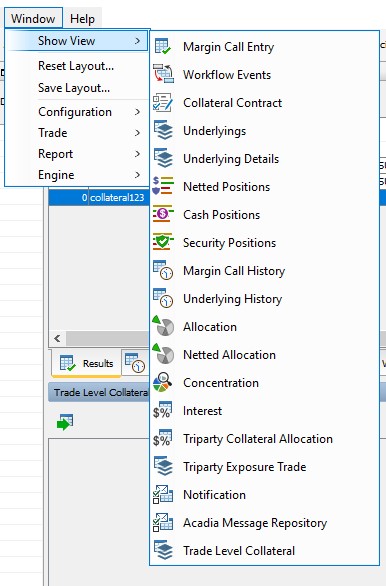The width and height of the screenshot is (386, 586).
Task: Click the Margin Call History clock icon
Action: tap(163, 271)
